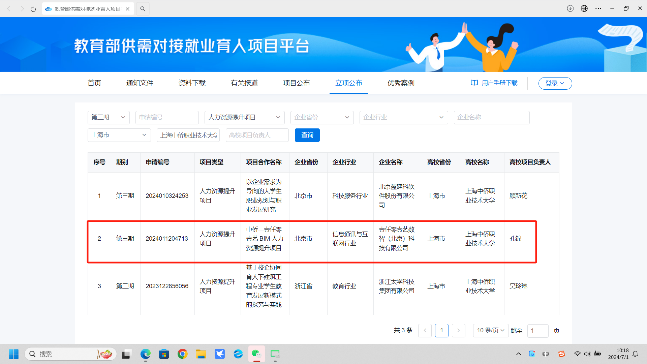Click application number 2024010324263
647x364 pixels.
point(167,196)
